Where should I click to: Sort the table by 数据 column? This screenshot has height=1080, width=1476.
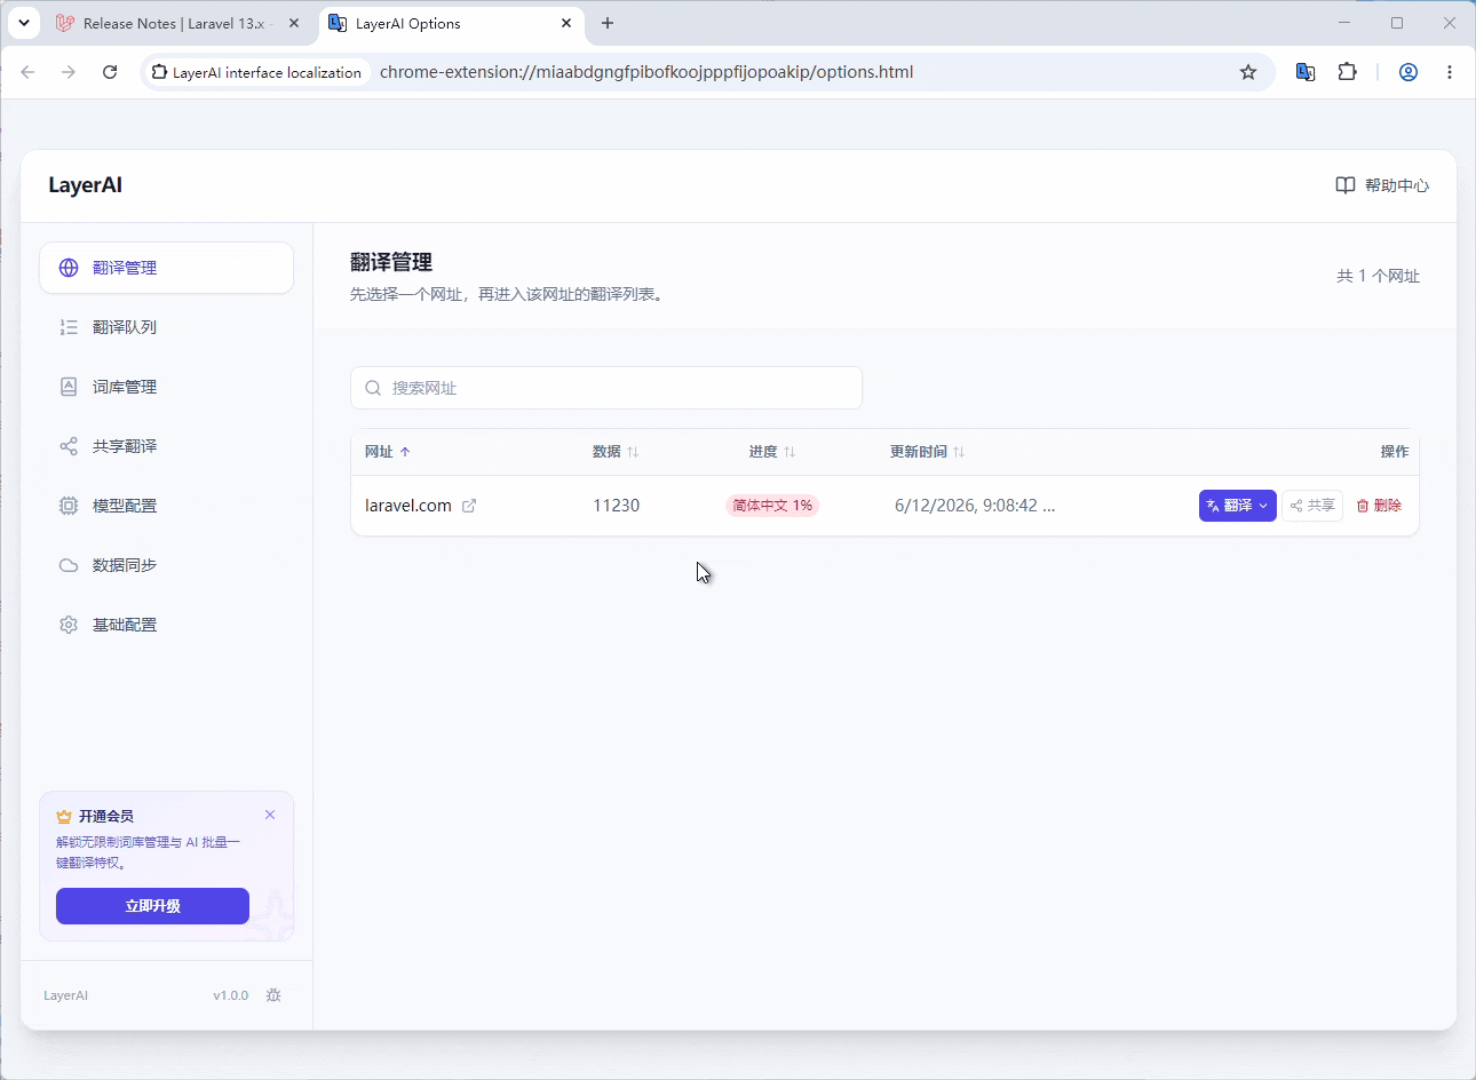tap(615, 452)
